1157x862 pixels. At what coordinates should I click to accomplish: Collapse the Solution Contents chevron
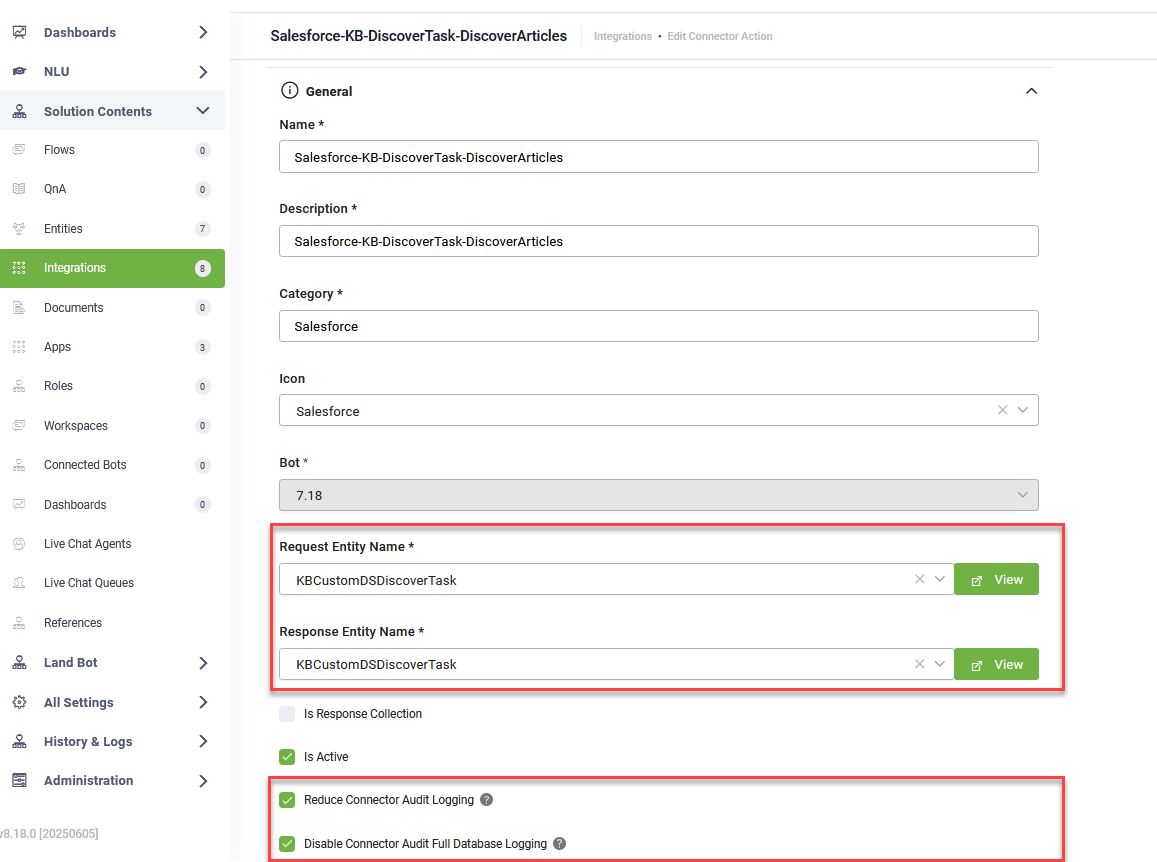pyautogui.click(x=203, y=111)
